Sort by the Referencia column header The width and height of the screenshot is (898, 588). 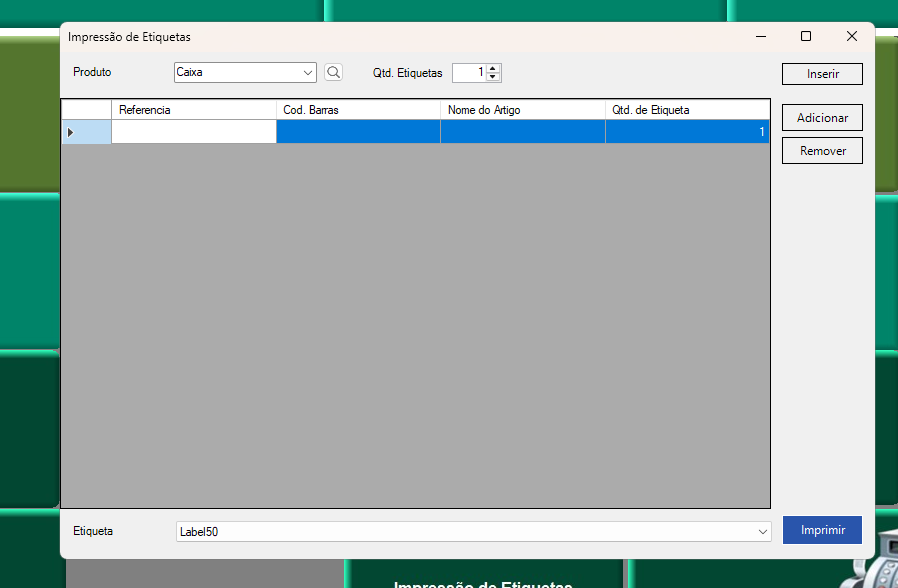(193, 110)
